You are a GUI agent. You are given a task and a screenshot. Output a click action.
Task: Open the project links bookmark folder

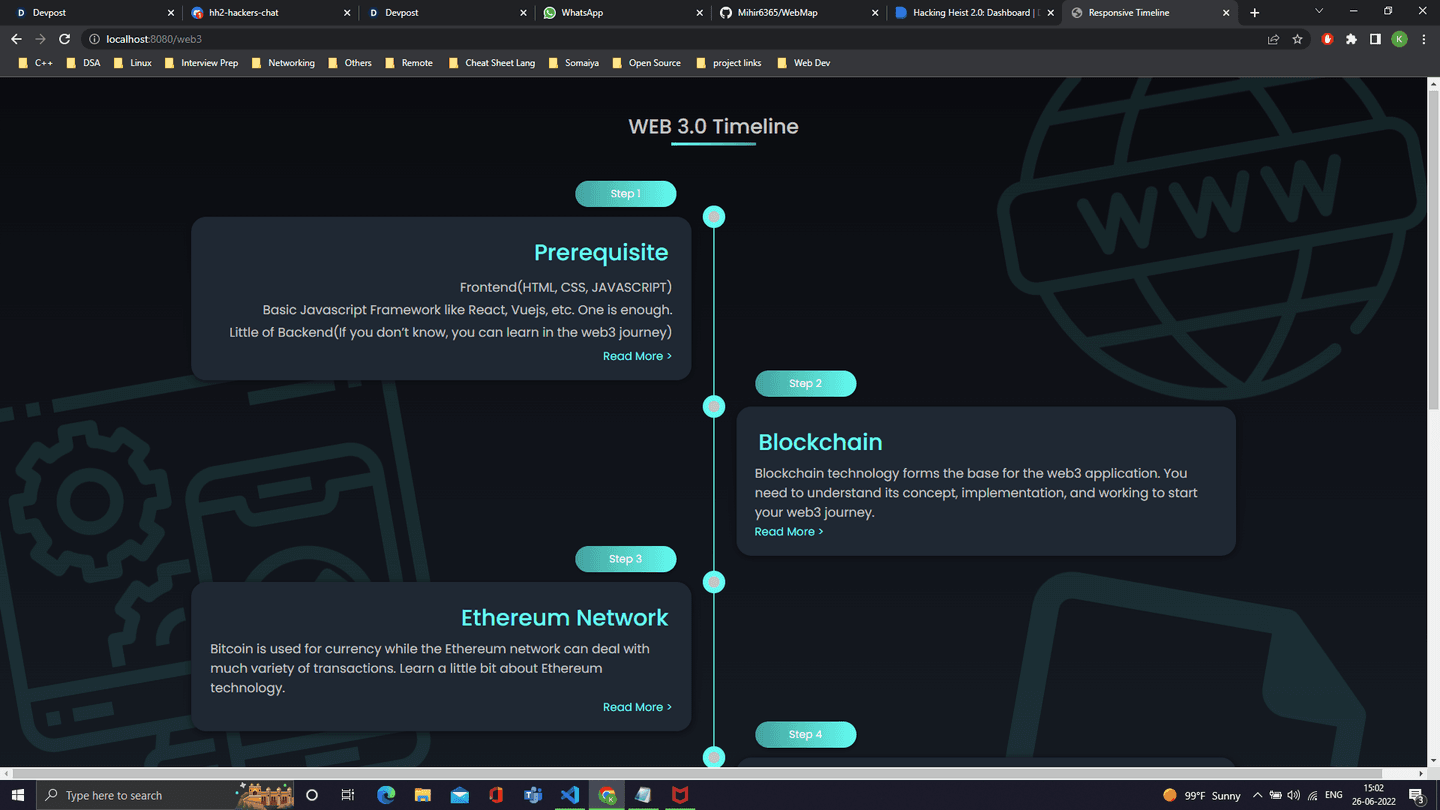tap(728, 62)
